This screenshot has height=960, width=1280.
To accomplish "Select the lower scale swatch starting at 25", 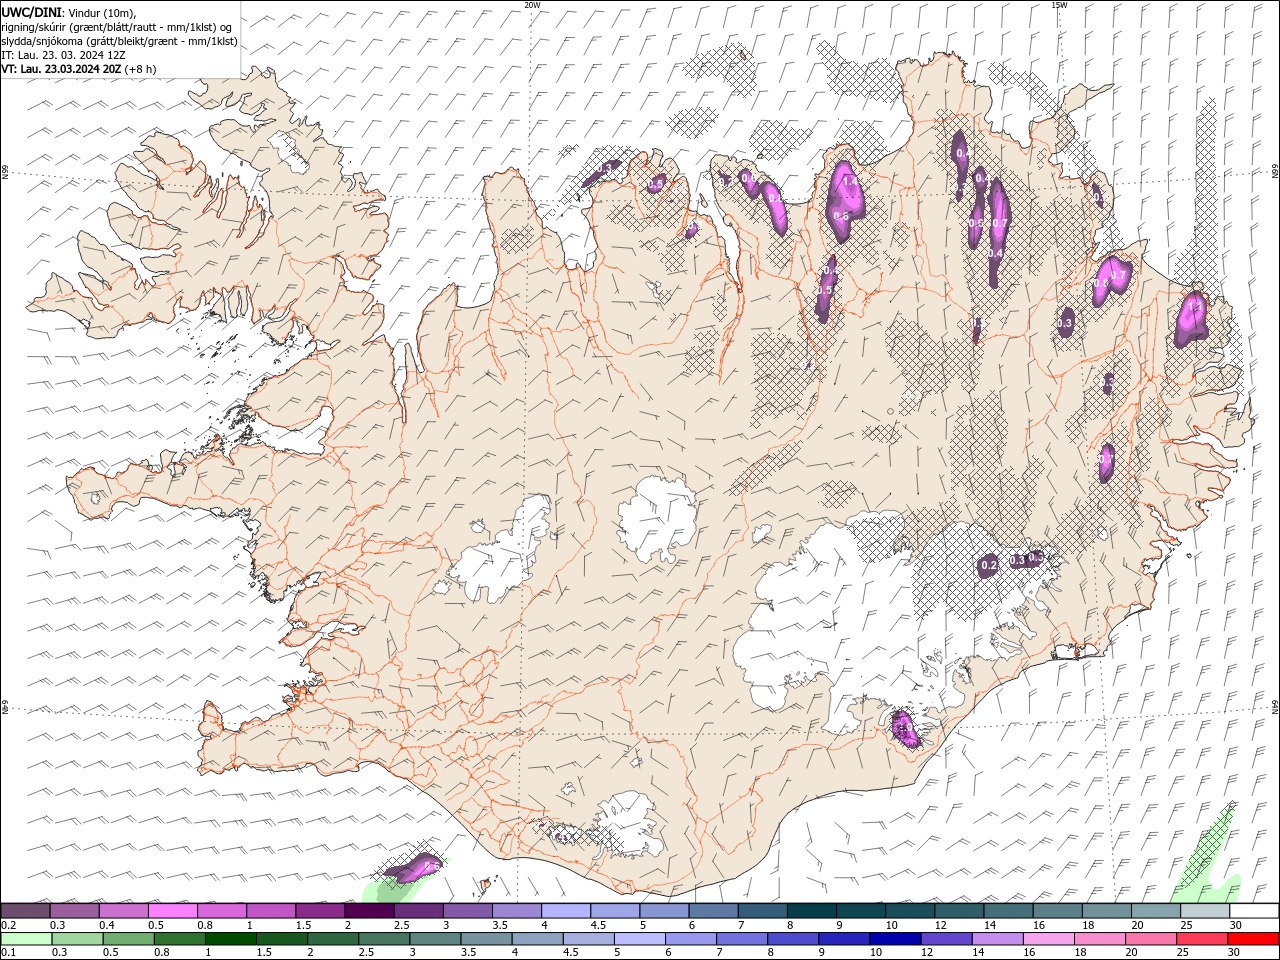I will 1203,939.
